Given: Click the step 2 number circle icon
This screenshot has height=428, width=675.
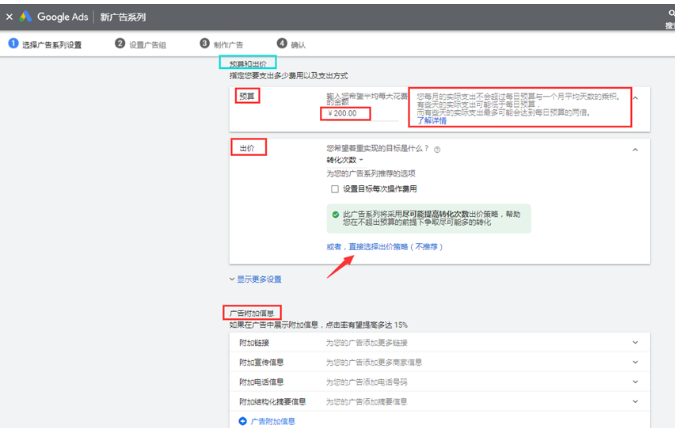Looking at the screenshot, I should (x=120, y=44).
